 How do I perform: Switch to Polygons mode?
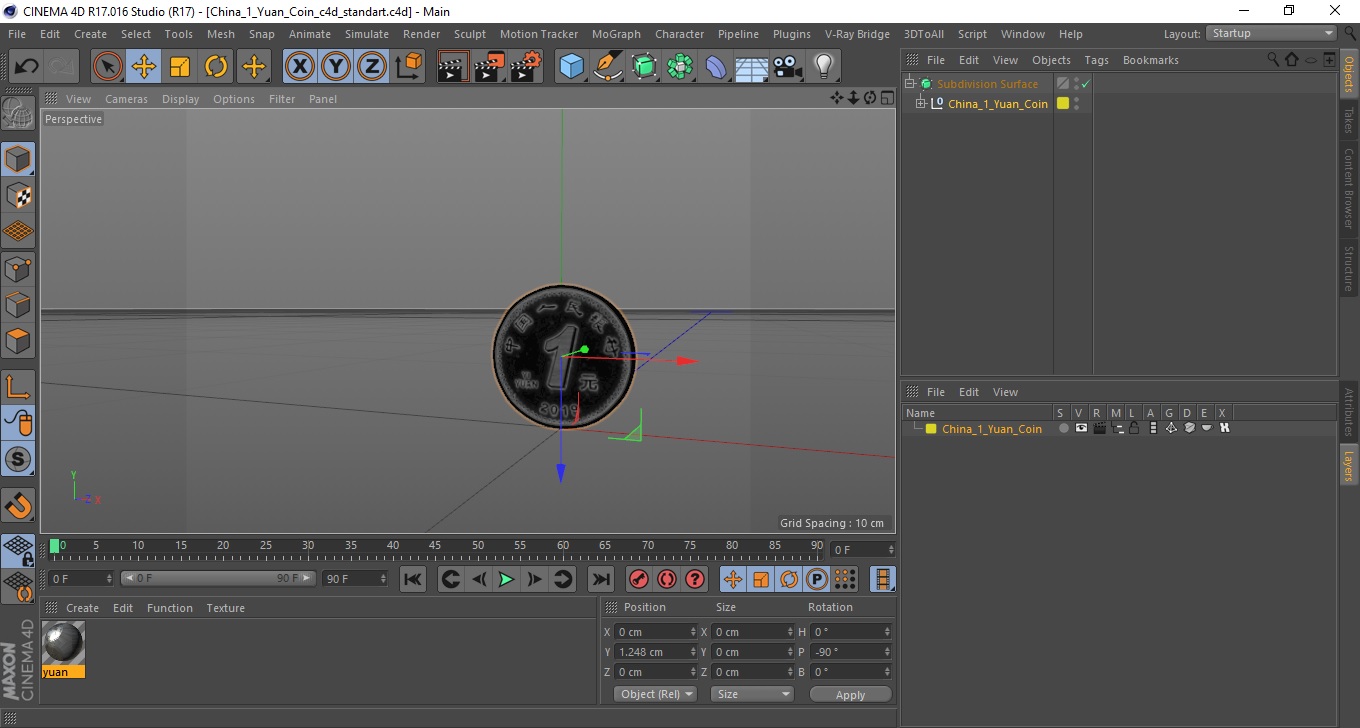point(19,340)
